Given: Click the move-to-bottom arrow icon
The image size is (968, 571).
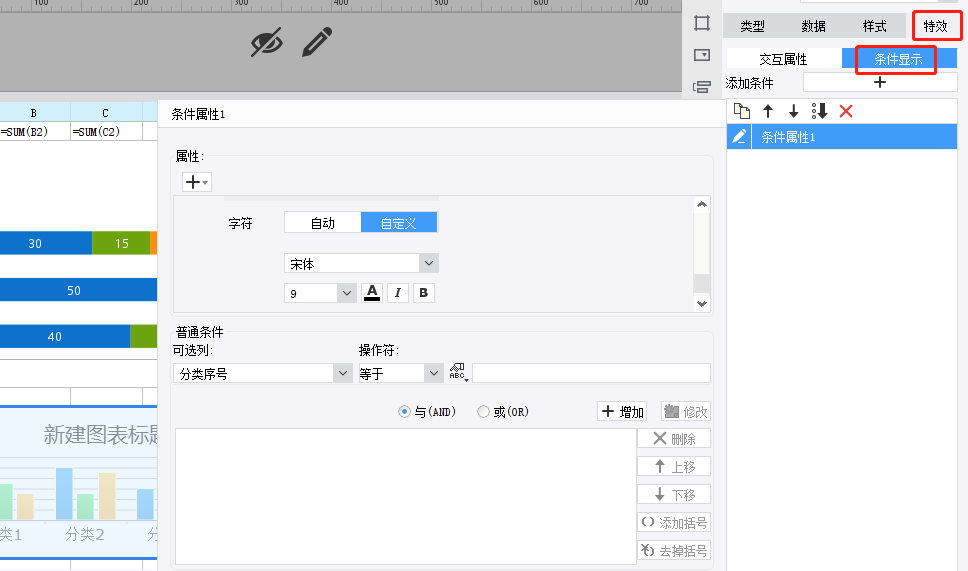Looking at the screenshot, I should [819, 111].
